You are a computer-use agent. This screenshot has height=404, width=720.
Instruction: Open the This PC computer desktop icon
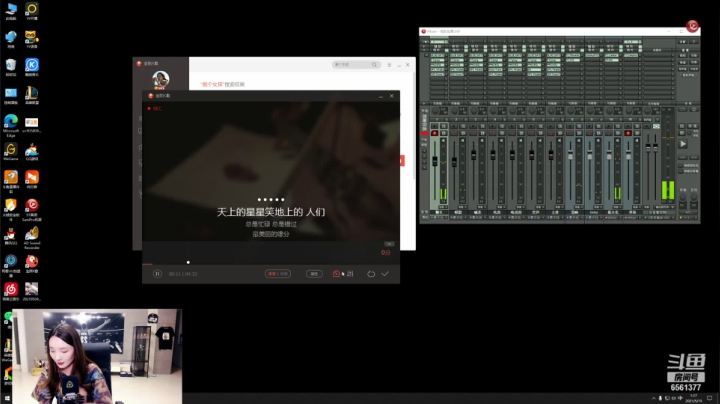(x=11, y=11)
